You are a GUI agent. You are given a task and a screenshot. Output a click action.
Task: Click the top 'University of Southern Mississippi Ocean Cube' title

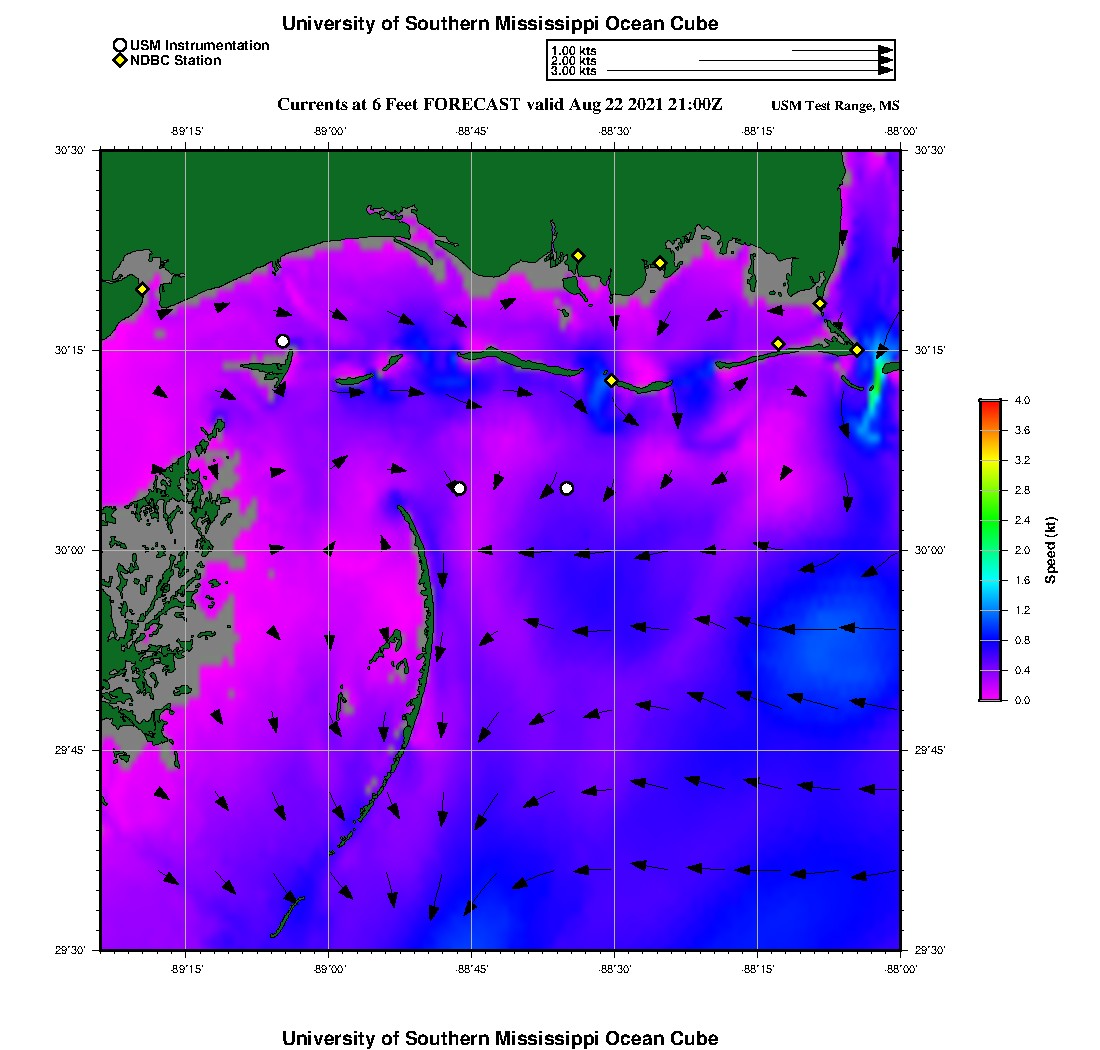(500, 23)
